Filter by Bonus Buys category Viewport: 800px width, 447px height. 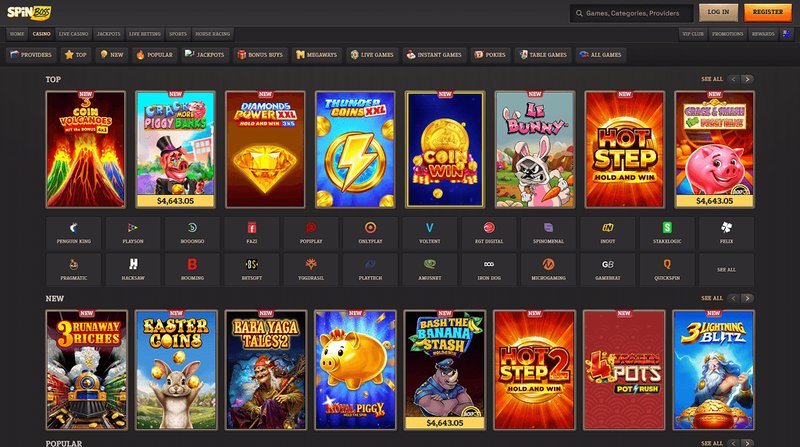click(x=260, y=55)
